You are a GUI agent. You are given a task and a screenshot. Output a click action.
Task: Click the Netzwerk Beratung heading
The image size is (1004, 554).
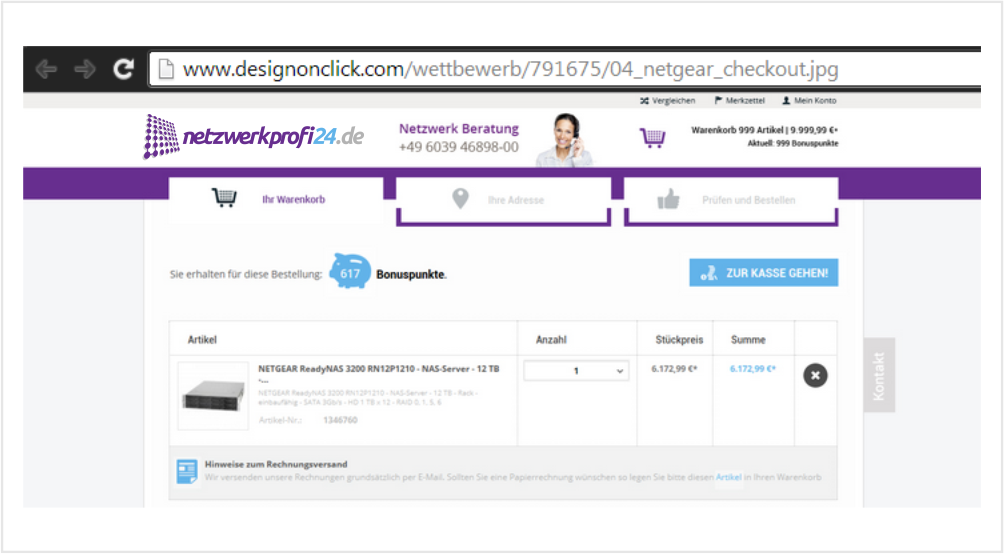pos(458,129)
